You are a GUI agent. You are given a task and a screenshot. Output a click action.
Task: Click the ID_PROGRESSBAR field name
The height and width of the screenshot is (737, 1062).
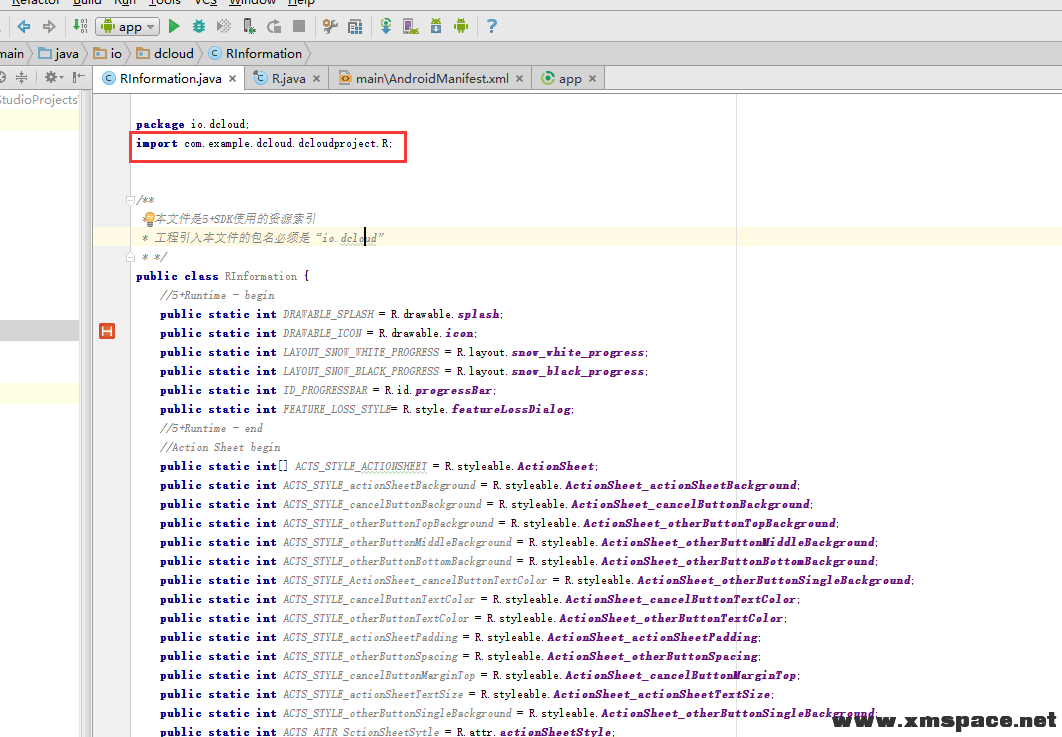(325, 390)
